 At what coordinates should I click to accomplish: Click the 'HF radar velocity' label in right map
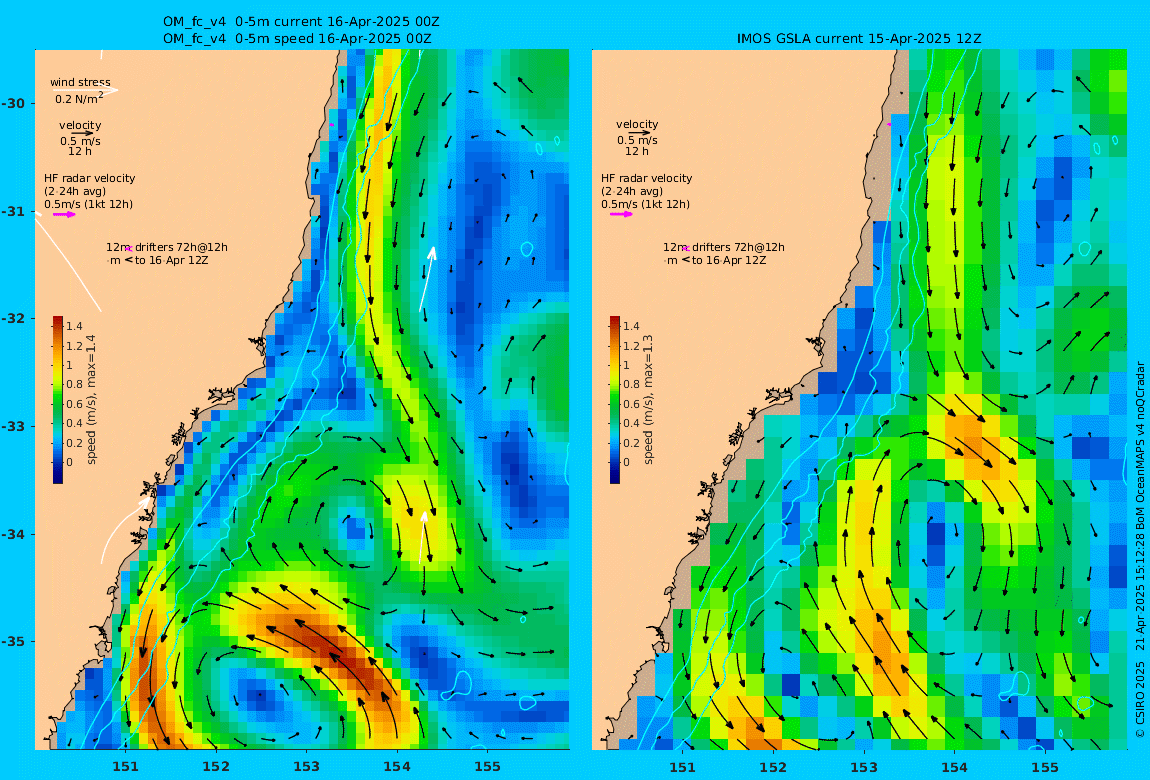pyautogui.click(x=646, y=178)
